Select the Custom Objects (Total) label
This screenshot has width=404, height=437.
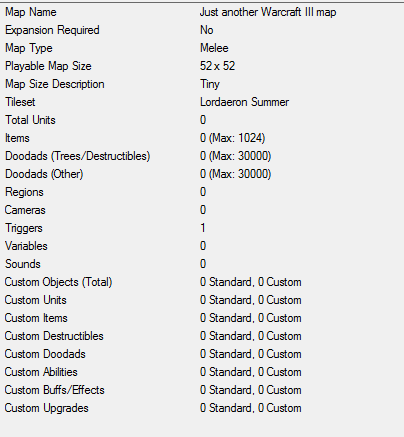[58, 282]
